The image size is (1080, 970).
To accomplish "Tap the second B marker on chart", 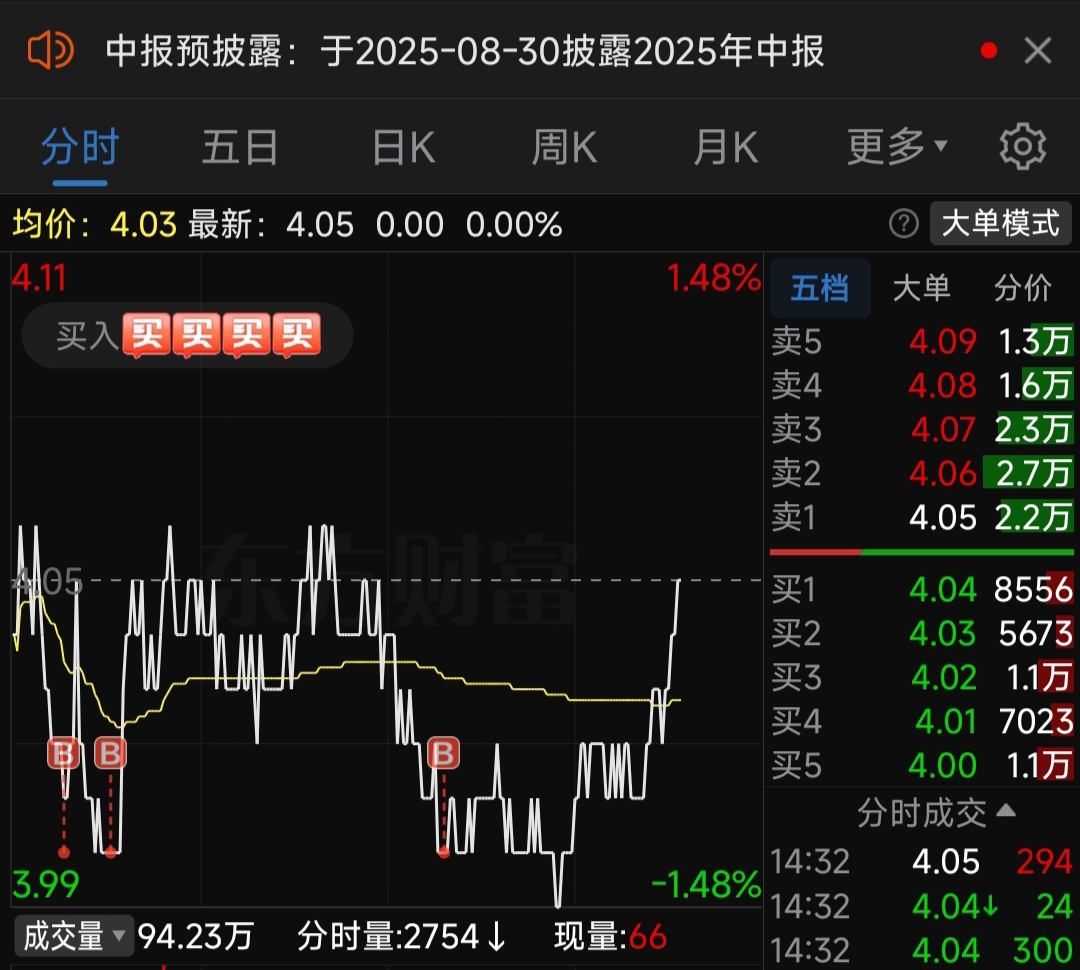I will tap(110, 753).
